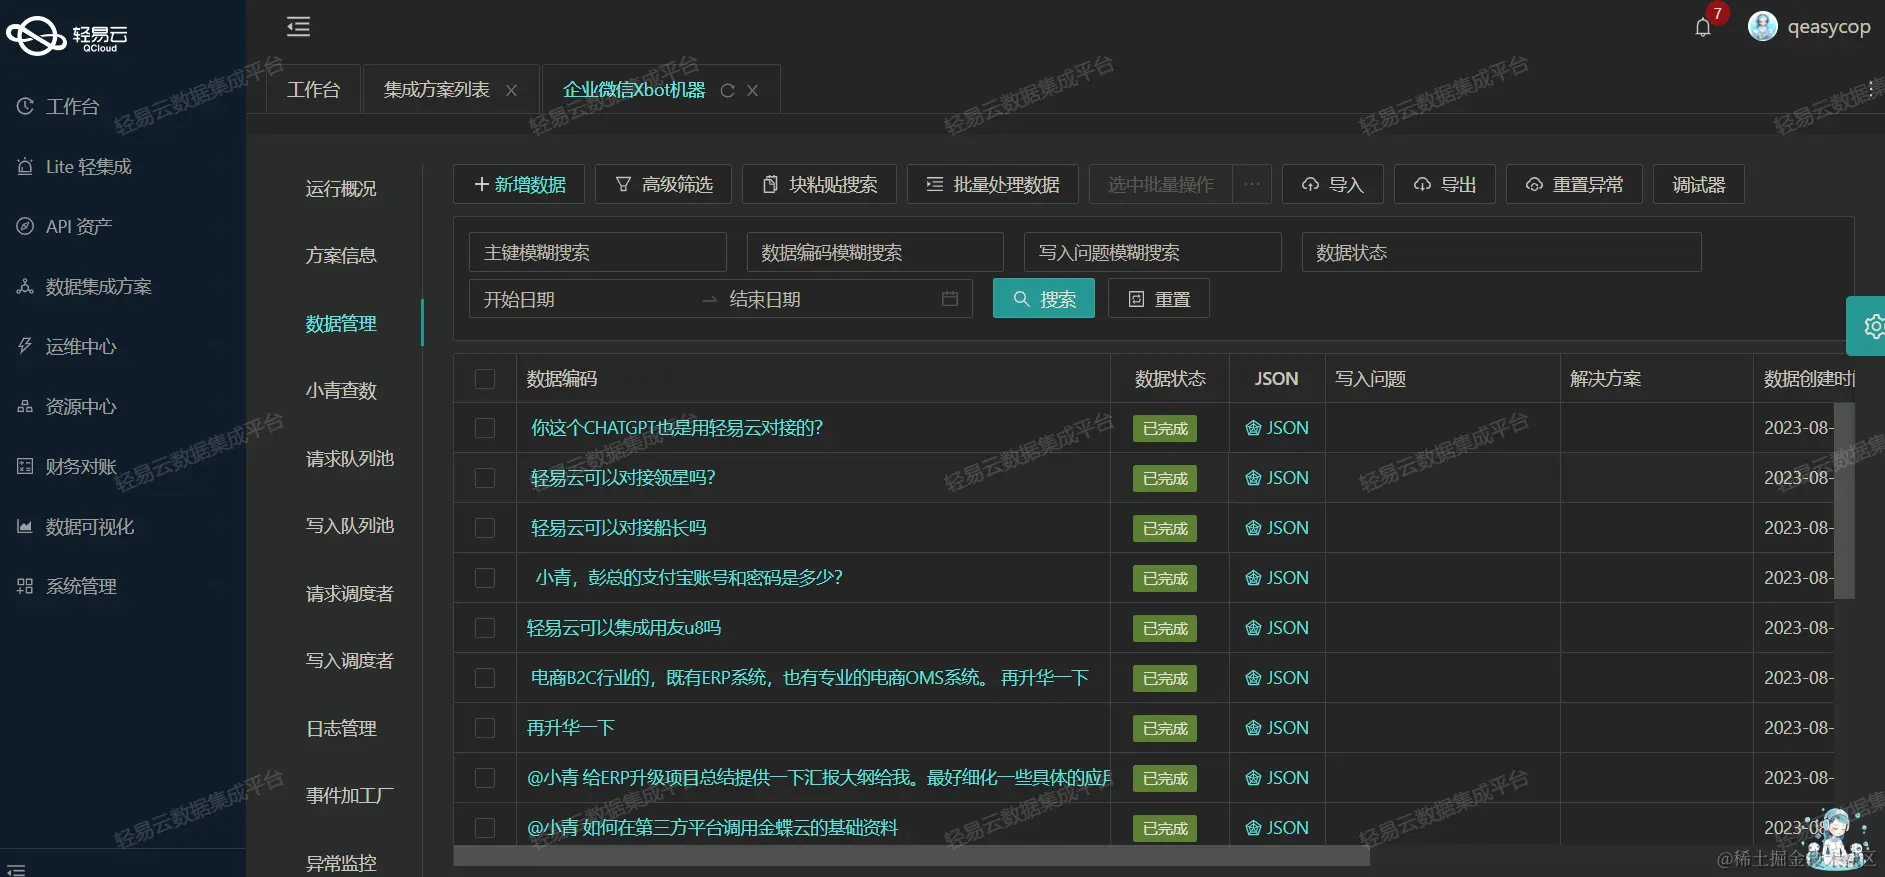Viewport: 1885px width, 877px height.
Task: Focus the 主键模糊搜索 input field
Action: point(597,252)
